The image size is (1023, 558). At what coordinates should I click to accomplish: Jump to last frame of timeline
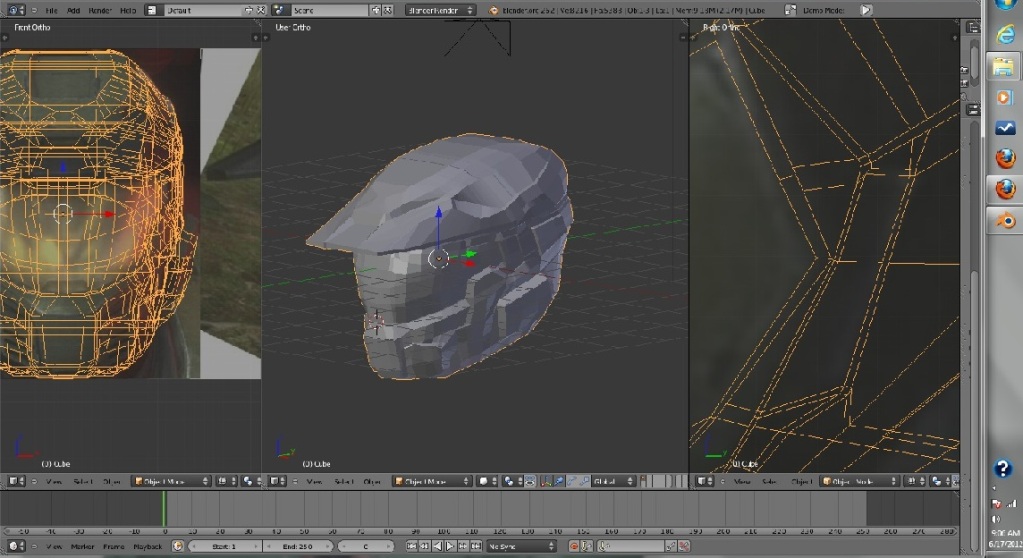(x=476, y=546)
